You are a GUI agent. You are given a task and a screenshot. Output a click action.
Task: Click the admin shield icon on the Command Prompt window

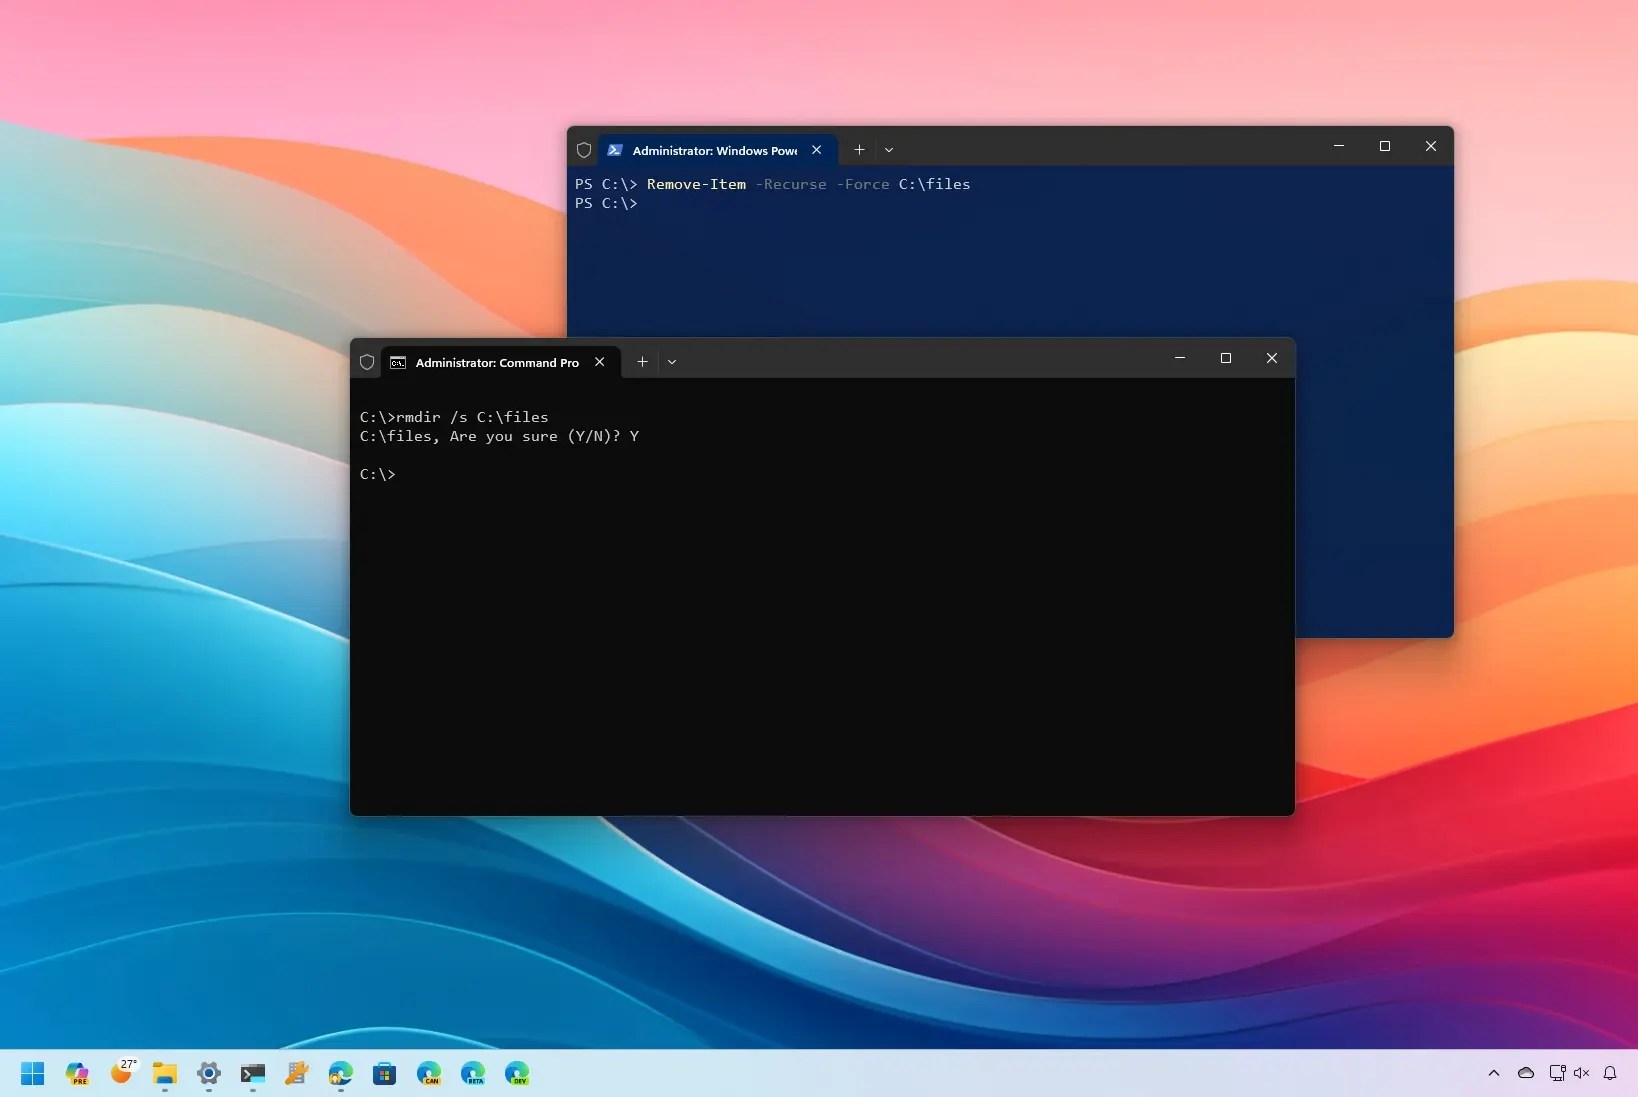[367, 362]
